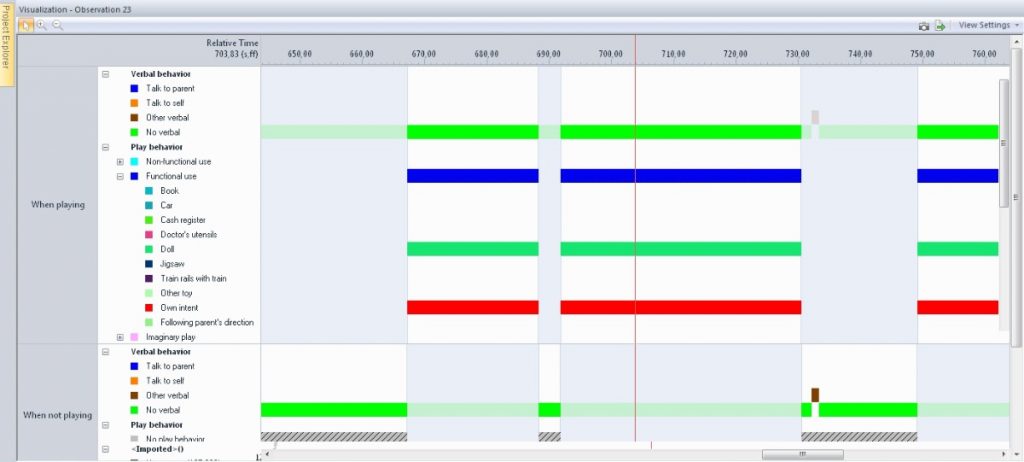Open the View Settings menu
This screenshot has width=1024, height=462.
coord(989,25)
